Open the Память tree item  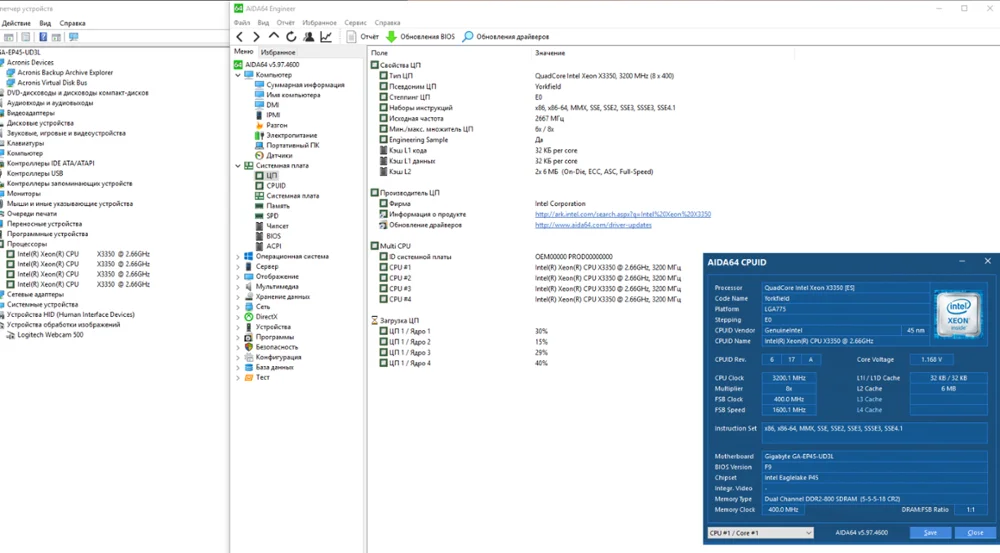(x=278, y=206)
